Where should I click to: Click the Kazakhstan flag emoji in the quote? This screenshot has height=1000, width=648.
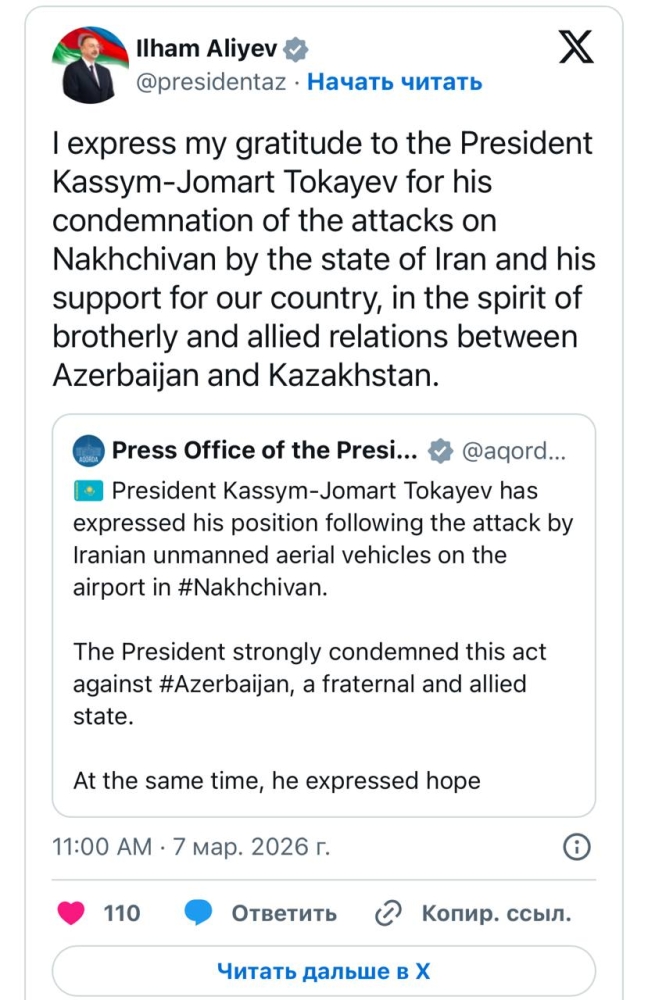pos(87,491)
